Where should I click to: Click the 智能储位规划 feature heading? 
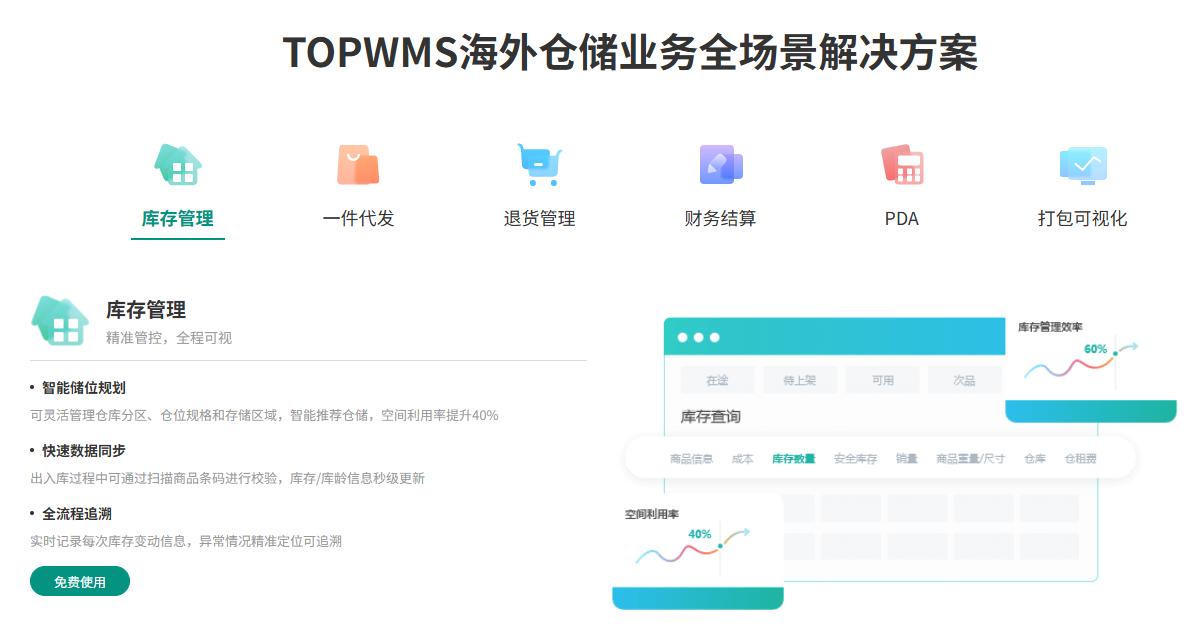click(84, 388)
